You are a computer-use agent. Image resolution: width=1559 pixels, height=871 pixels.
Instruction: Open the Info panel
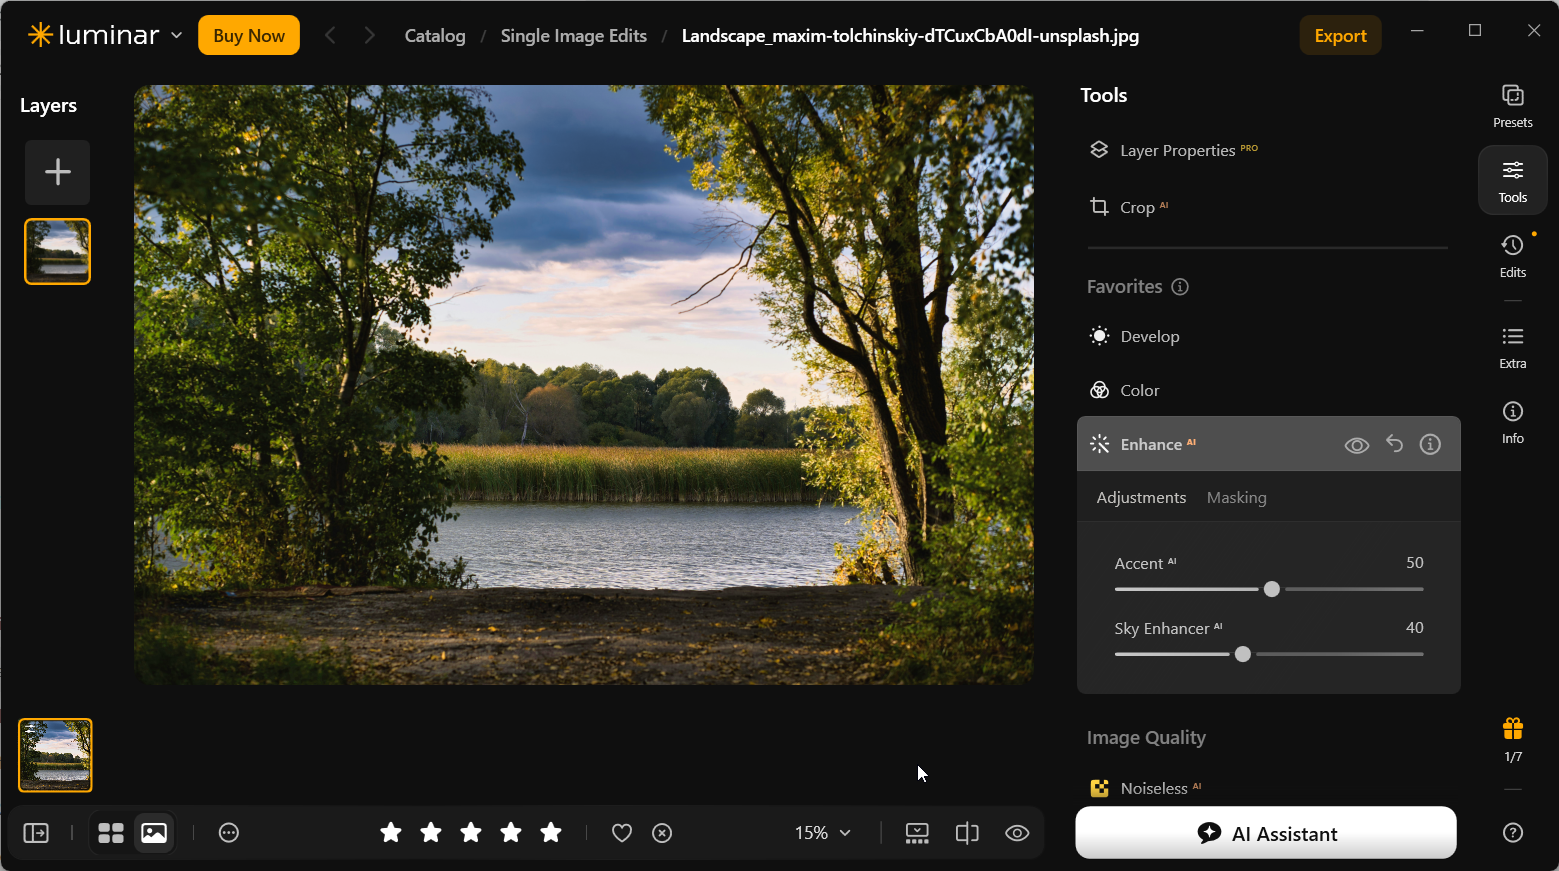click(1512, 422)
